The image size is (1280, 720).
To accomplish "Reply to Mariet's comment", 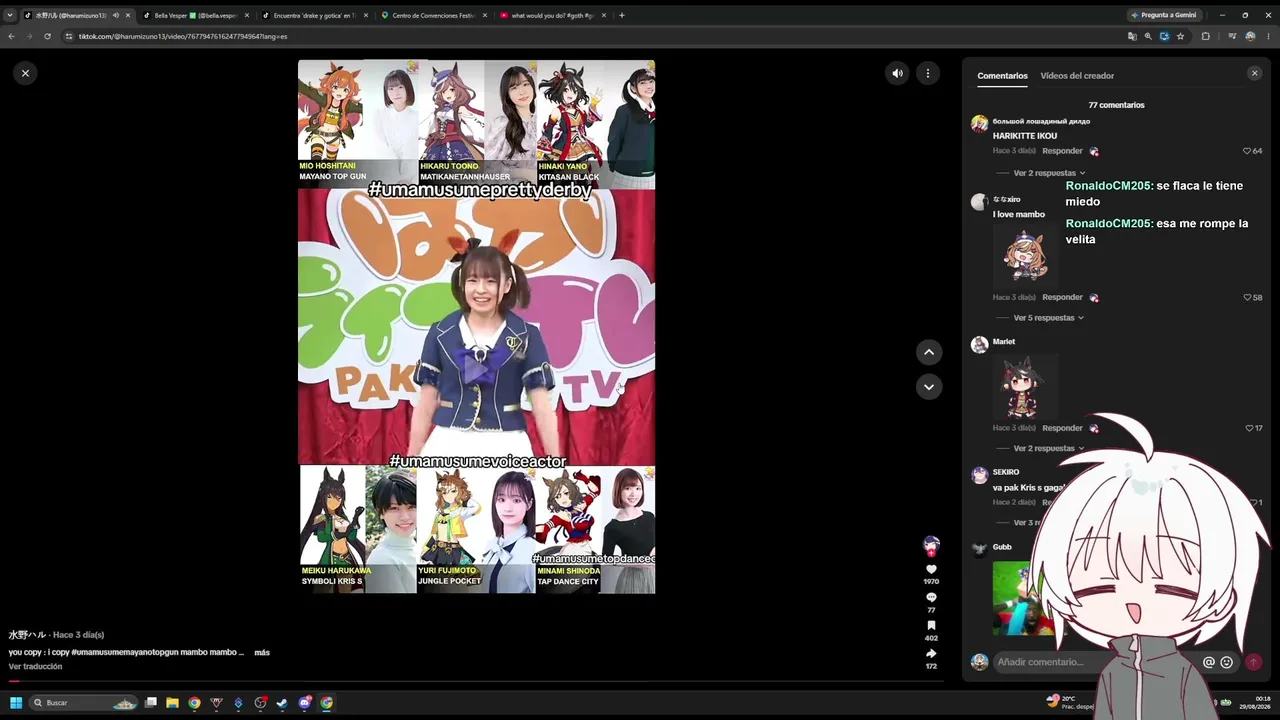I will click(1062, 428).
